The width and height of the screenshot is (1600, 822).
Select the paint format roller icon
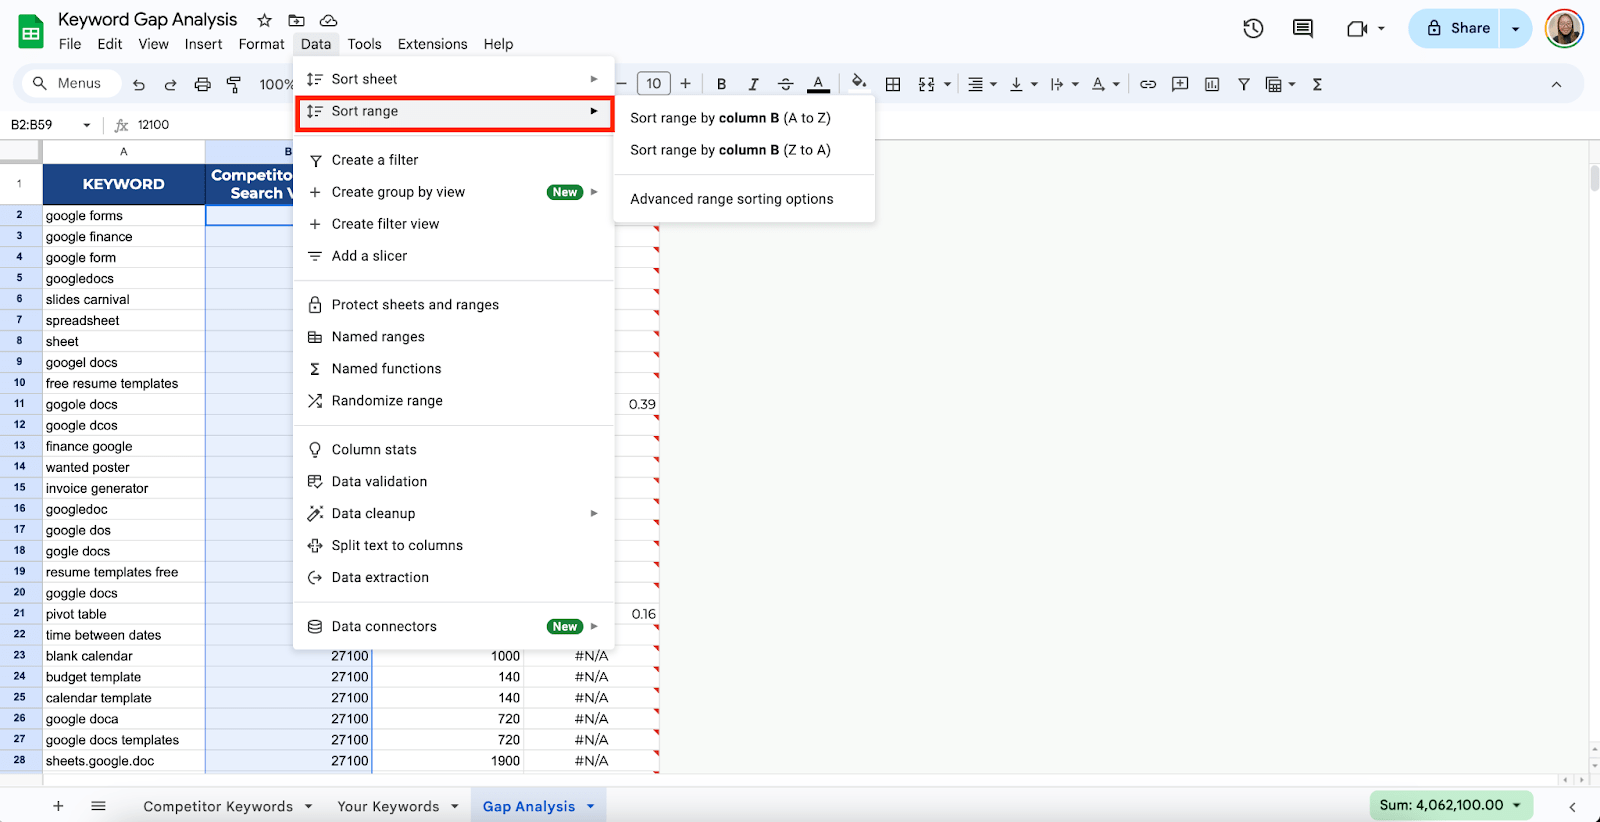point(234,85)
